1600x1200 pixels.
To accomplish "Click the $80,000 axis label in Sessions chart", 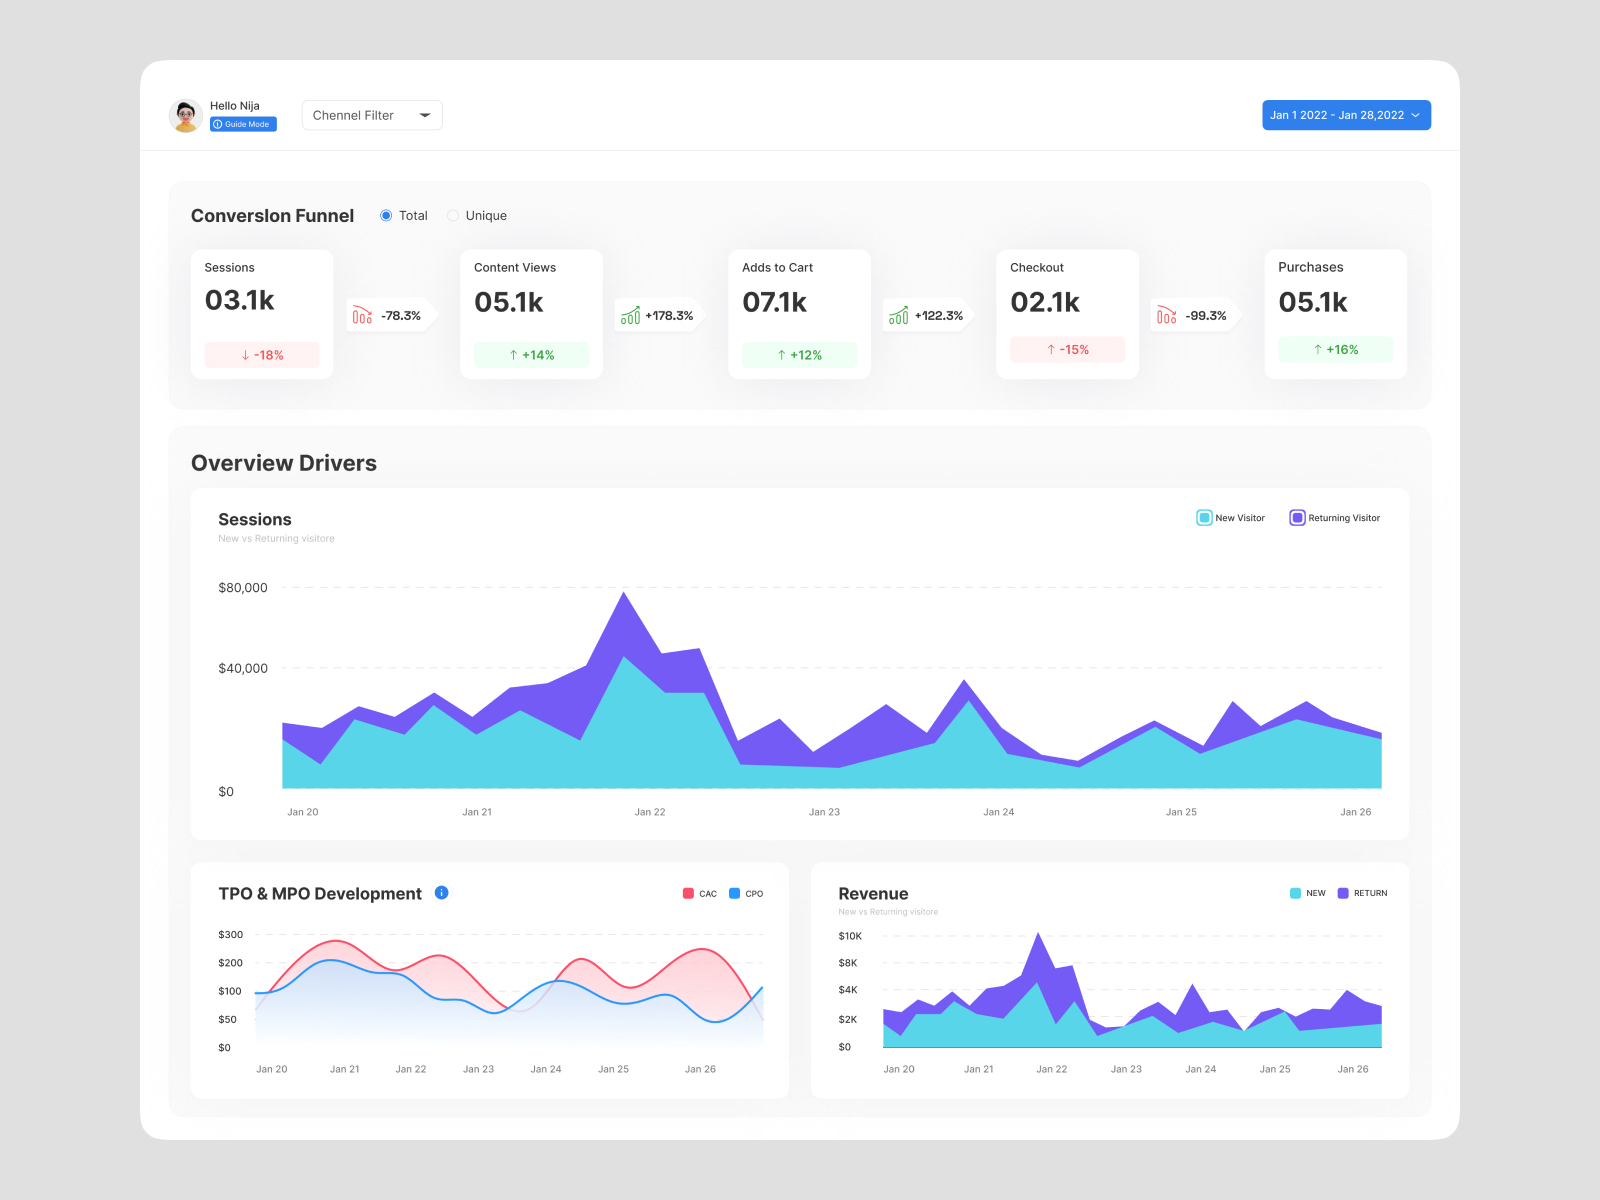I will click(243, 587).
